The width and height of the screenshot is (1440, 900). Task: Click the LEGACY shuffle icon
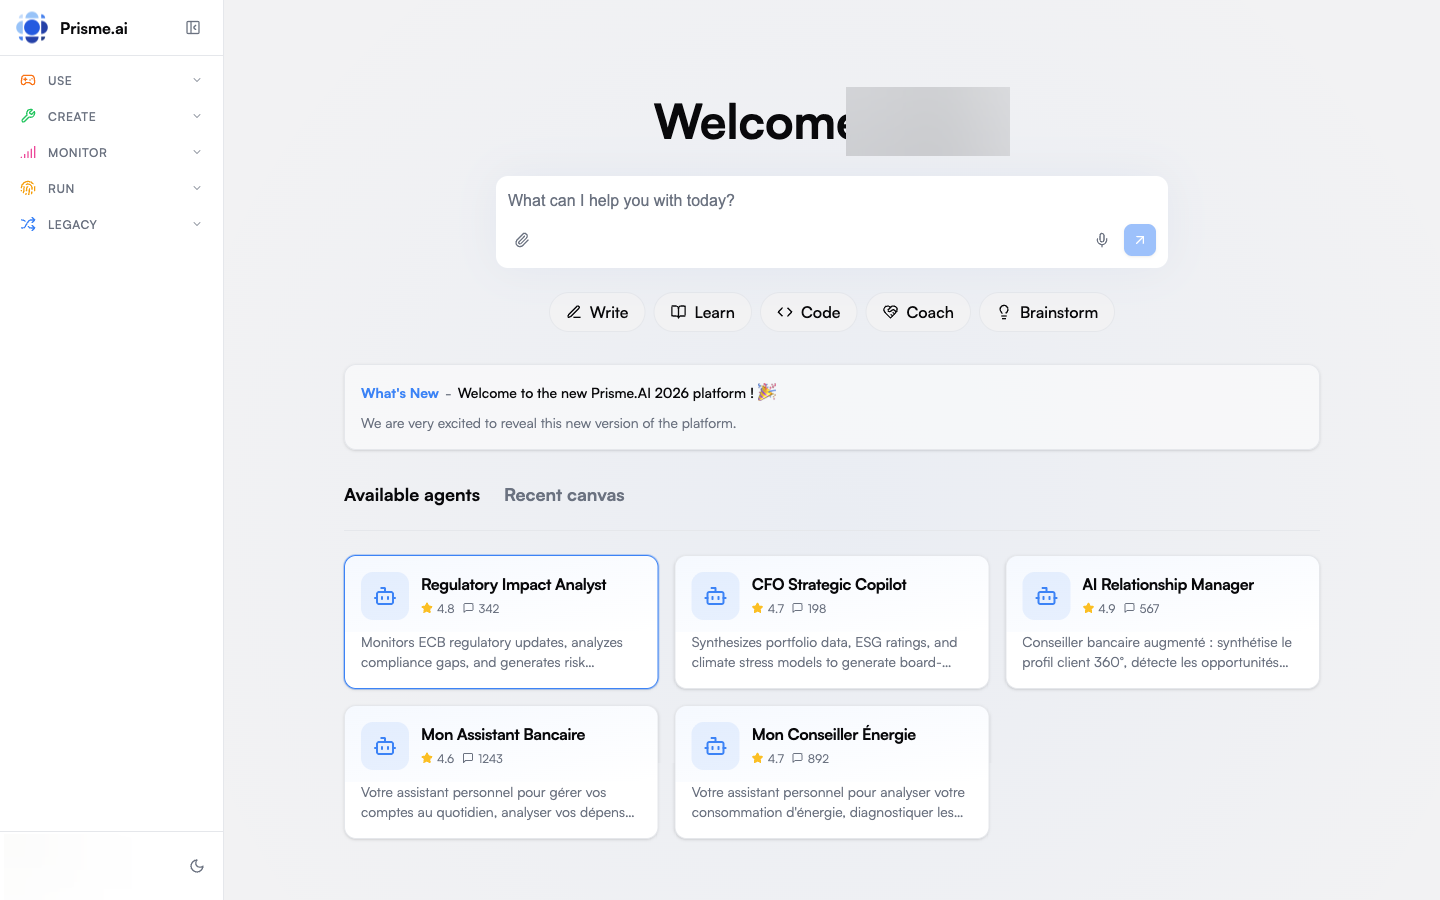tap(28, 224)
